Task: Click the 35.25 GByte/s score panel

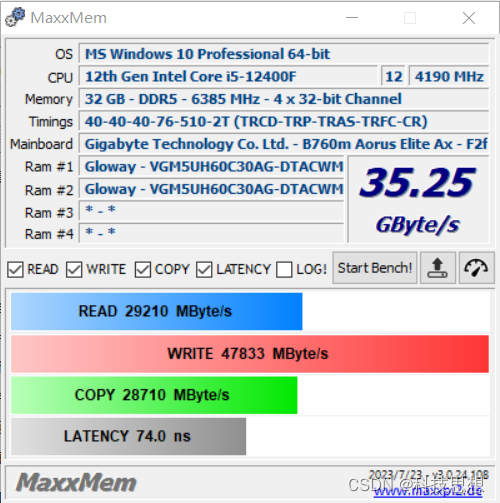Action: 419,199
